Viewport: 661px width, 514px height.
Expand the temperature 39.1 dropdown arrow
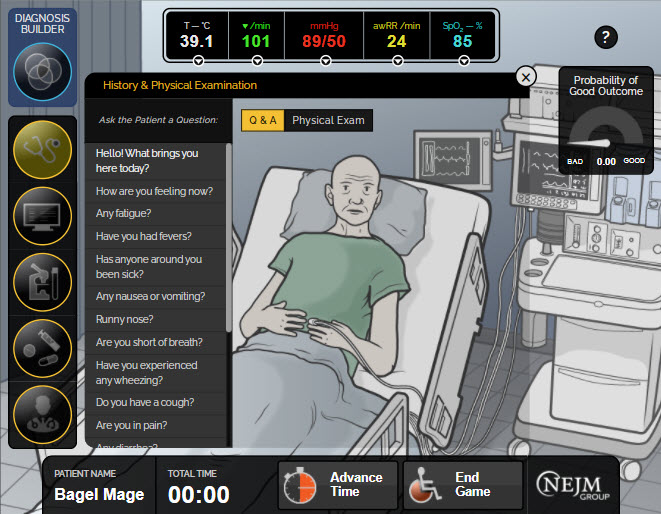point(198,61)
